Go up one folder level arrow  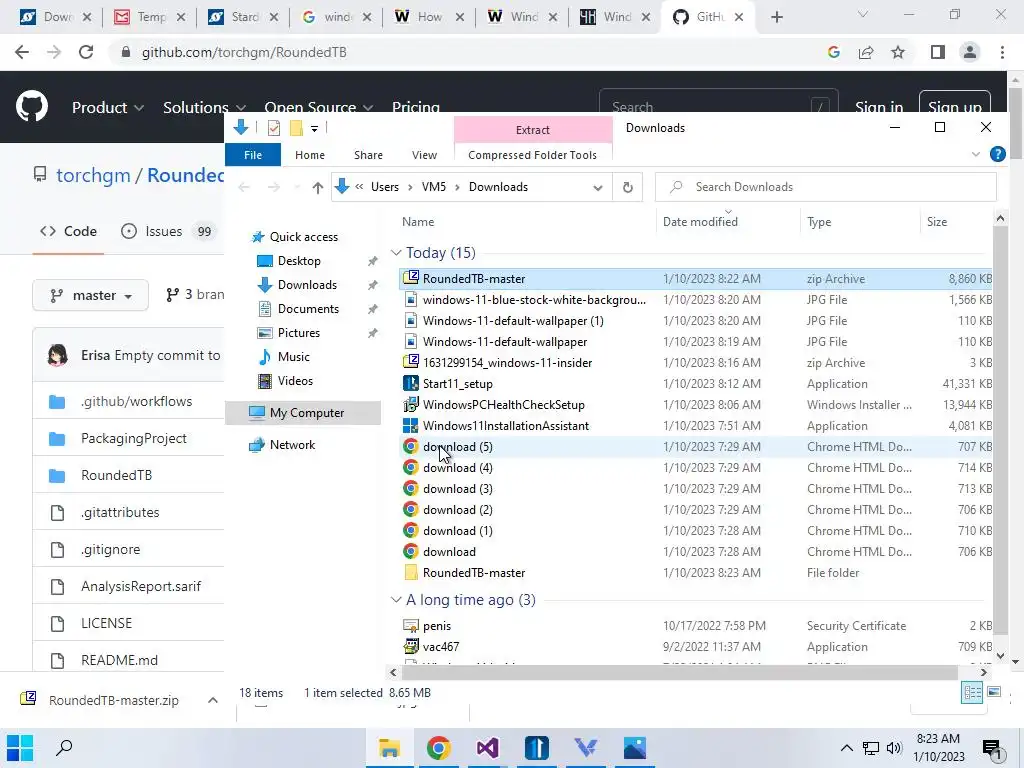[317, 187]
